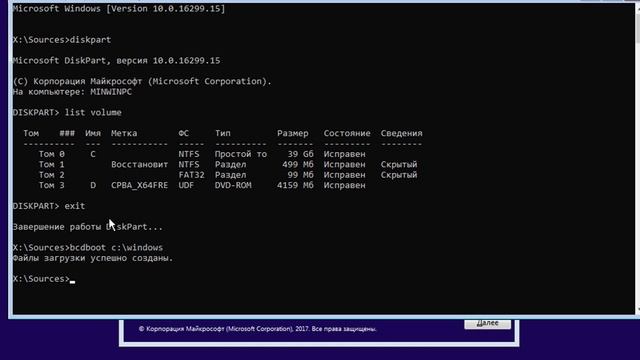Click the text 'bcdboot c:\windows'
The image size is (640, 360).
click(x=116, y=248)
